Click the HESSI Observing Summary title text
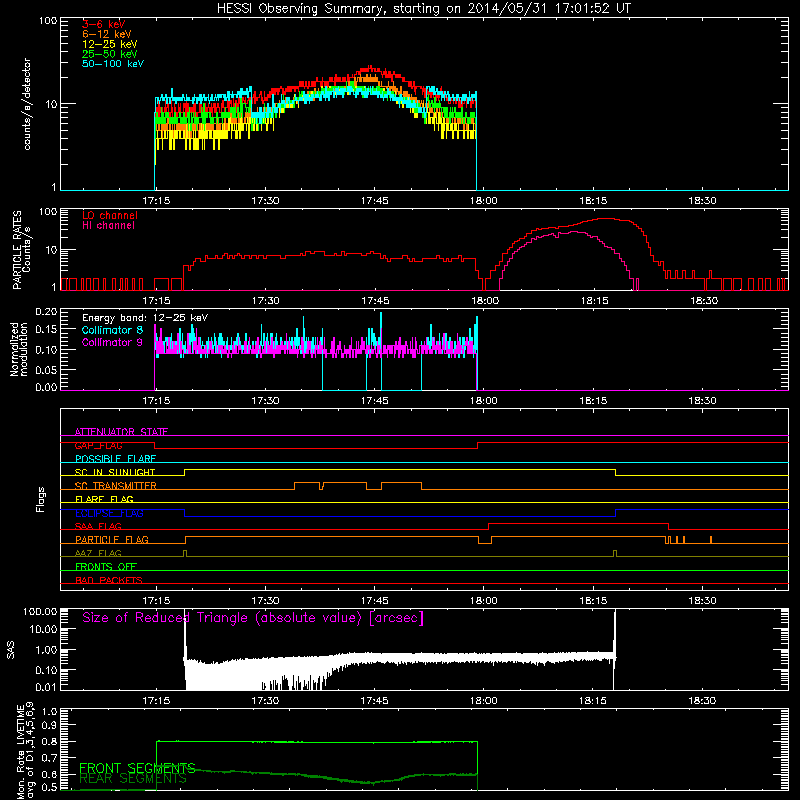The height and width of the screenshot is (800, 800). coord(424,9)
